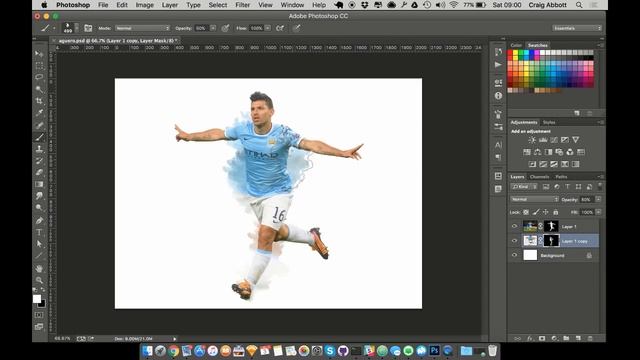Open the Layer menu
Image resolution: width=640 pixels, height=360 pixels.
click(169, 5)
